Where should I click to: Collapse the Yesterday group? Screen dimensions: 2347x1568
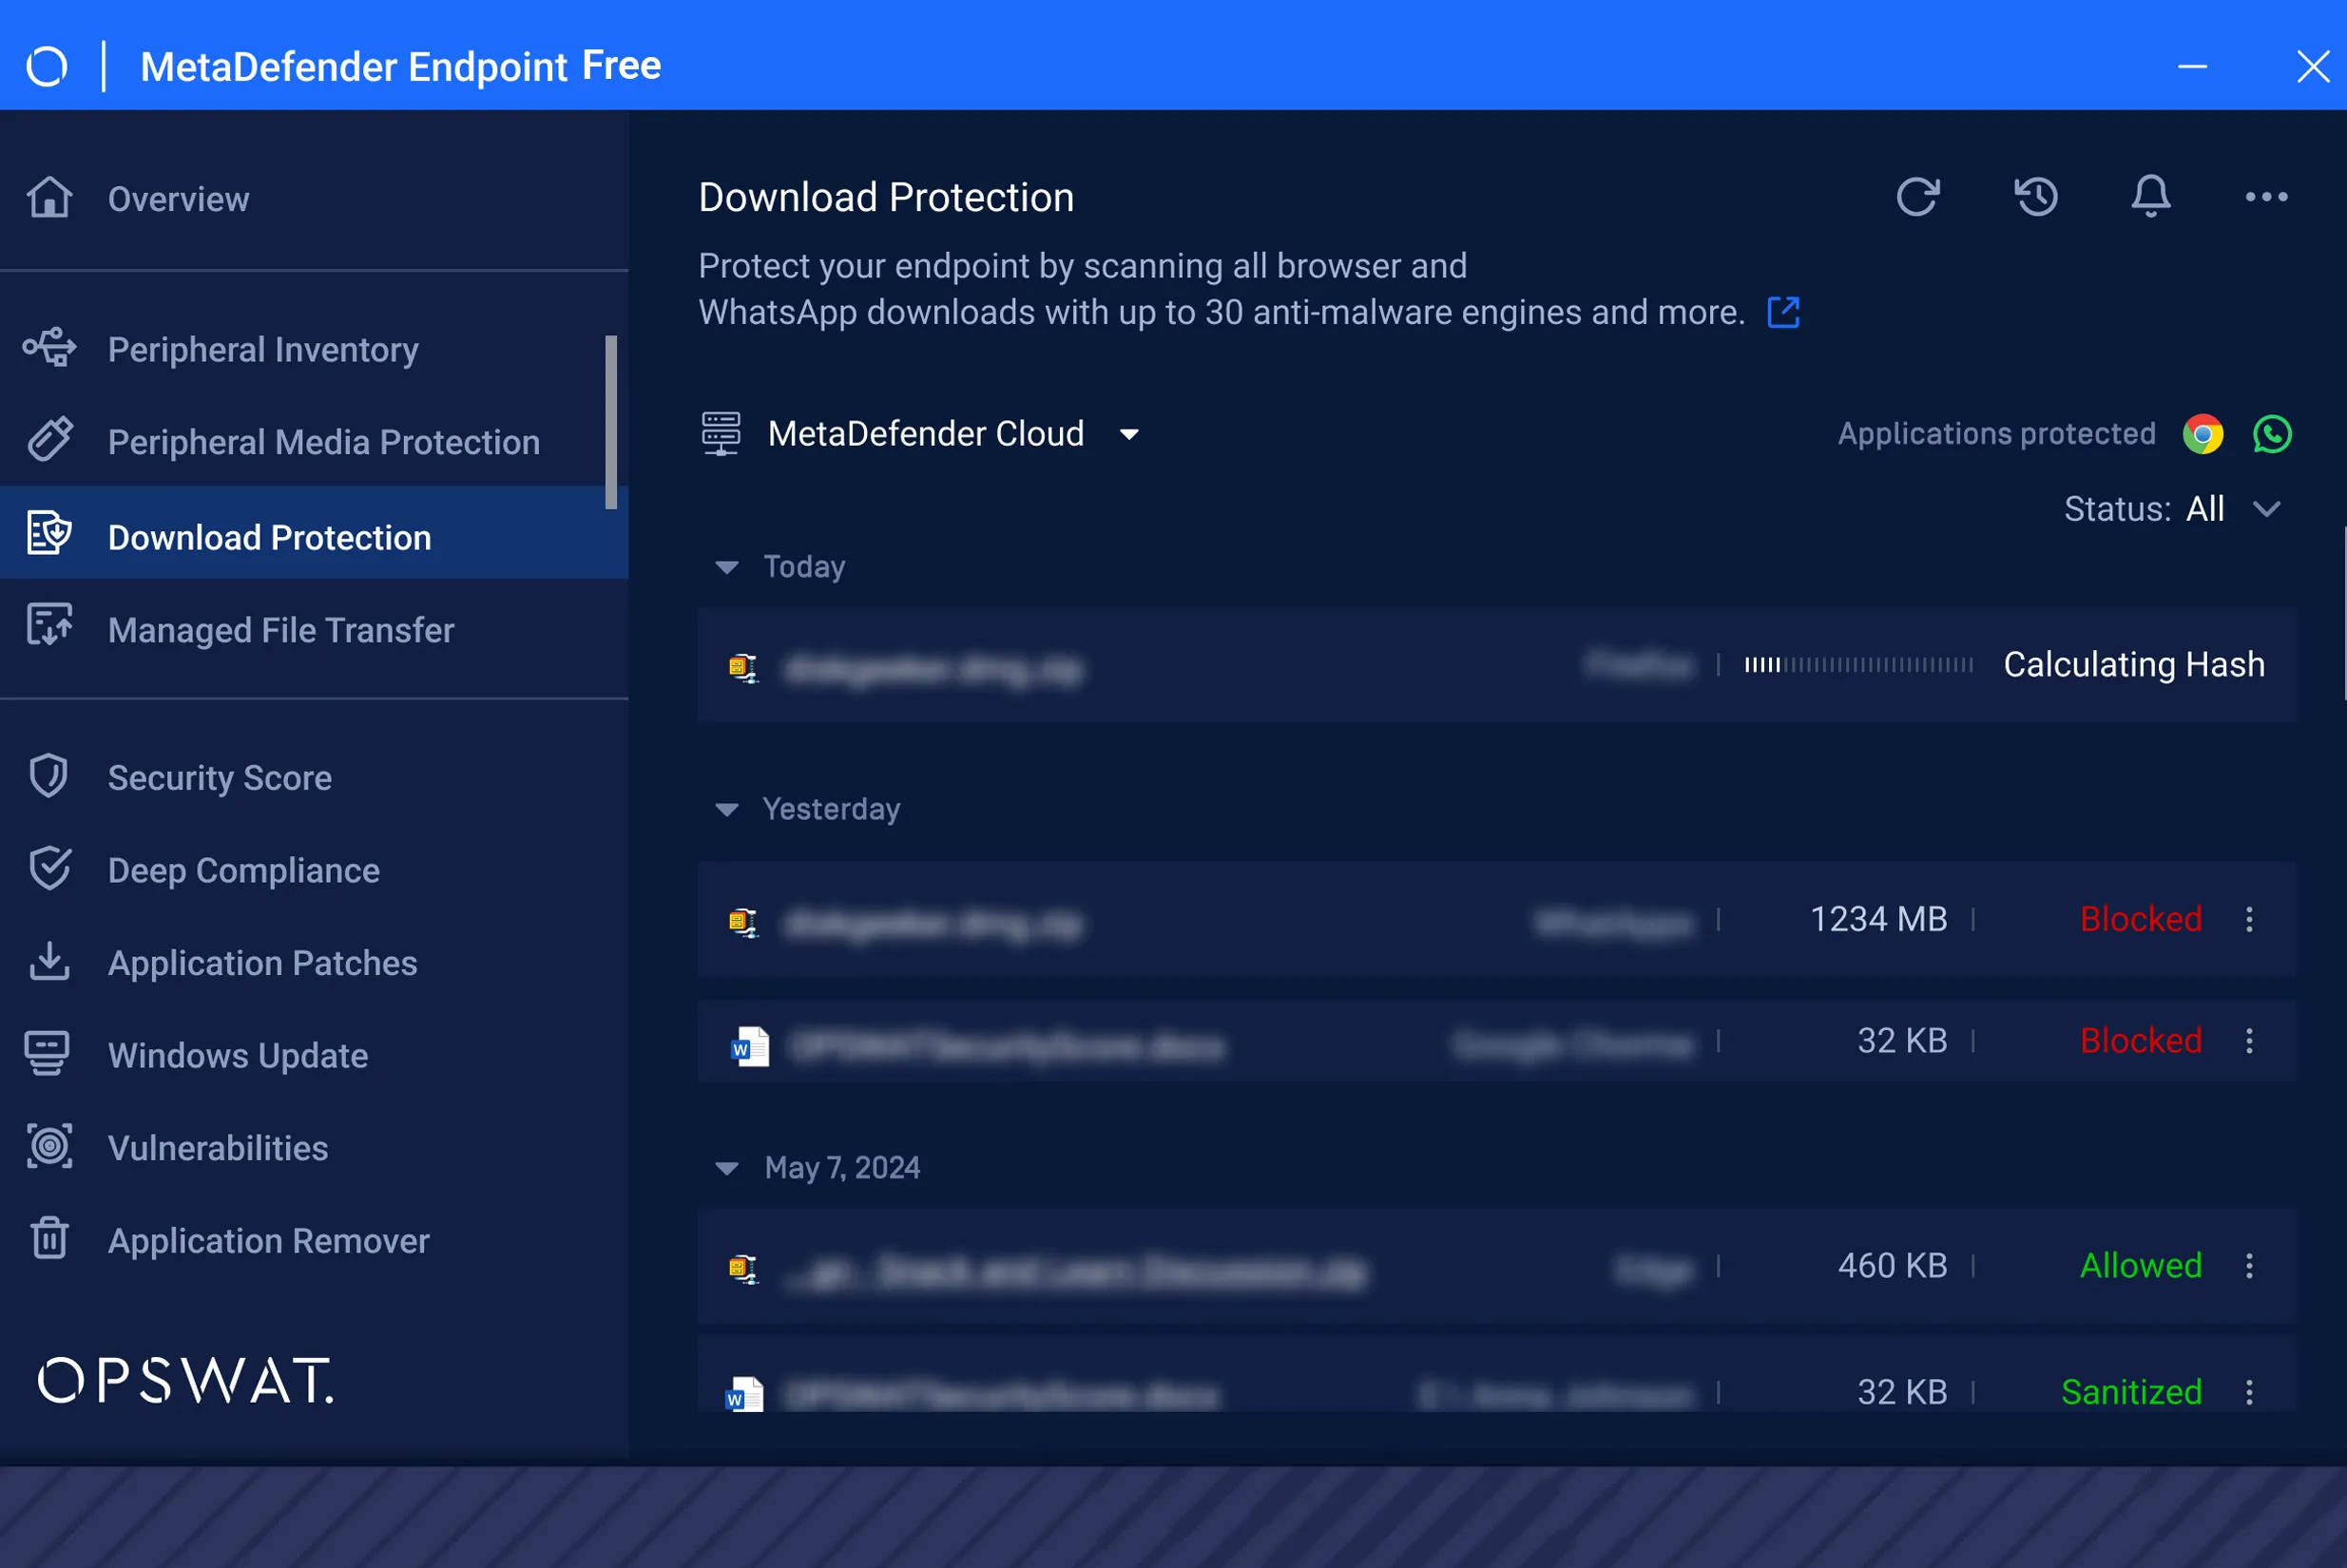pyautogui.click(x=727, y=809)
